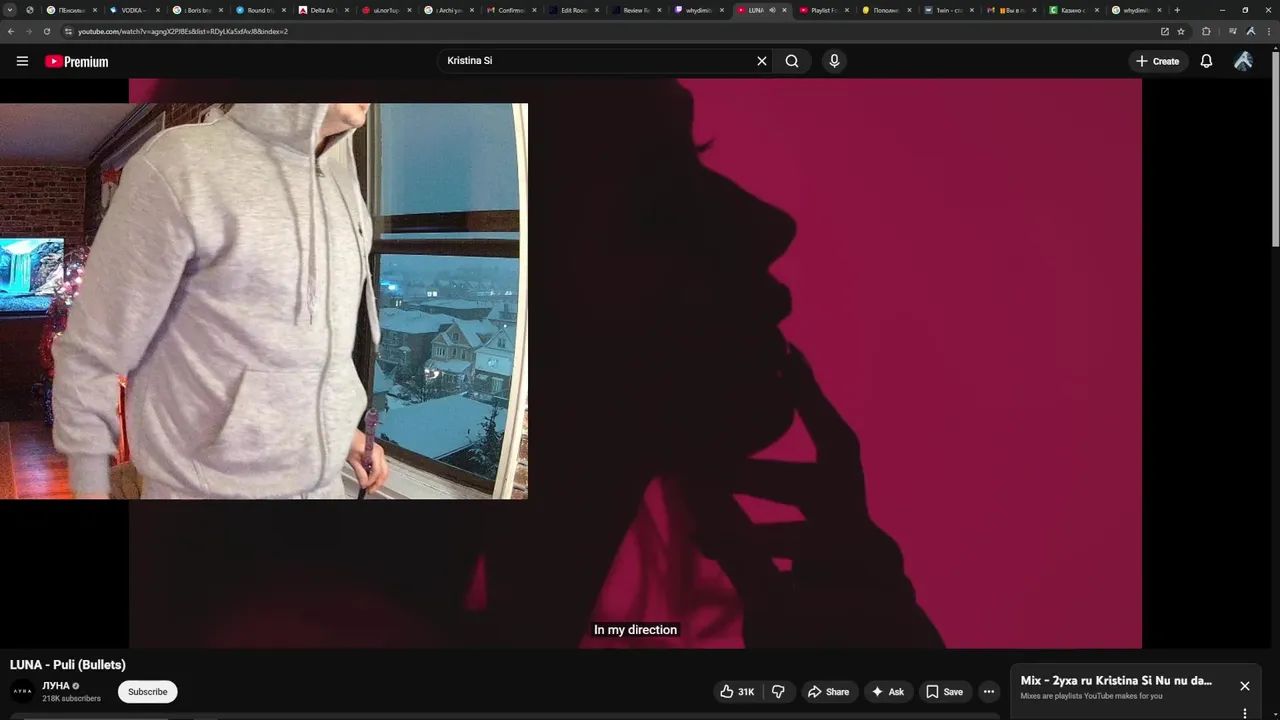Click the 218K subscribers text
1280x720 pixels.
click(x=71, y=698)
